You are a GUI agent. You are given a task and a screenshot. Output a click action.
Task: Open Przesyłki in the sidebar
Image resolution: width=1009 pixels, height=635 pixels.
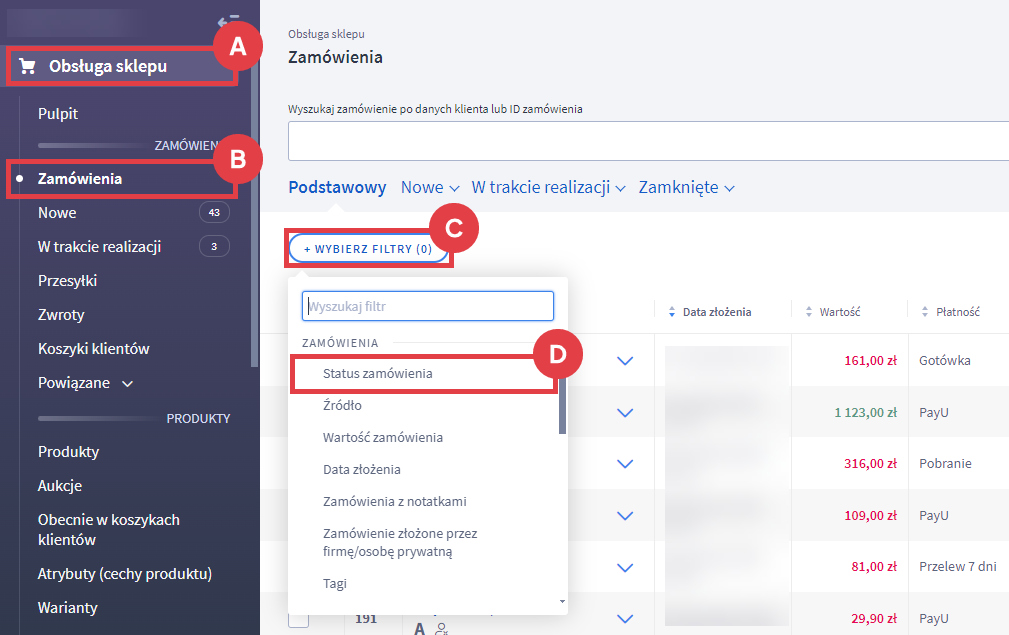67,281
